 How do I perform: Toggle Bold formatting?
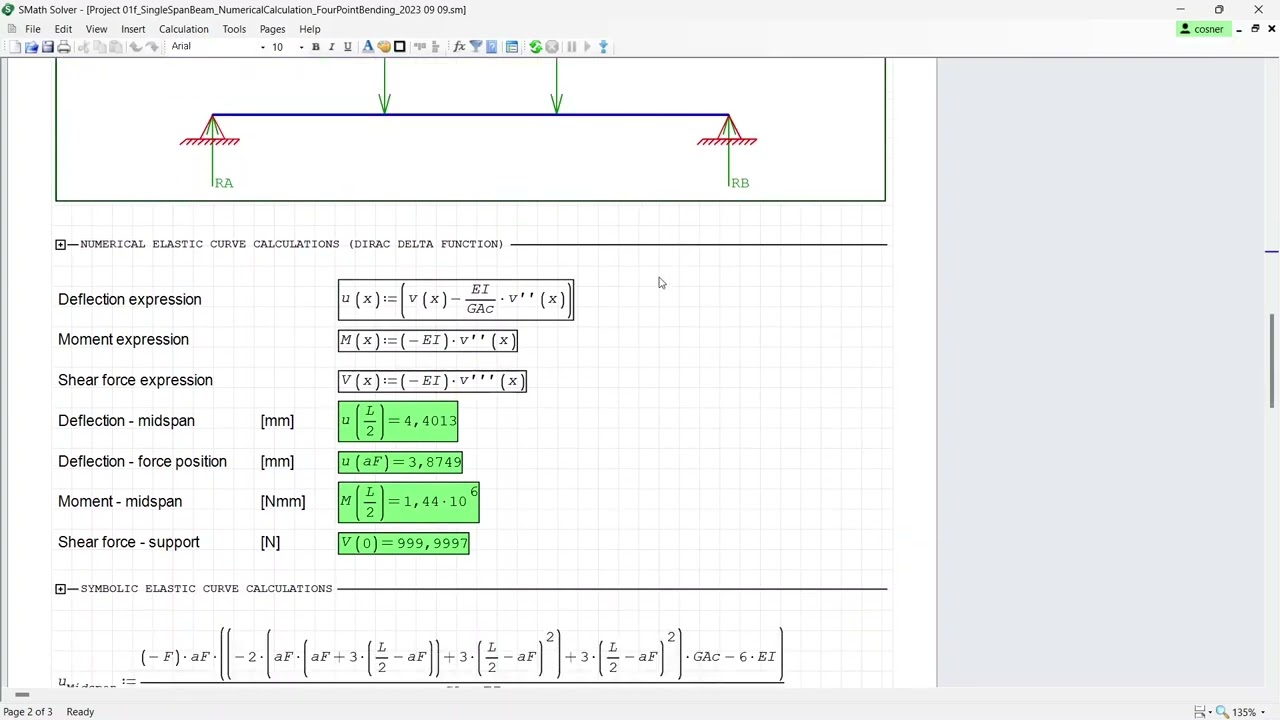[315, 47]
